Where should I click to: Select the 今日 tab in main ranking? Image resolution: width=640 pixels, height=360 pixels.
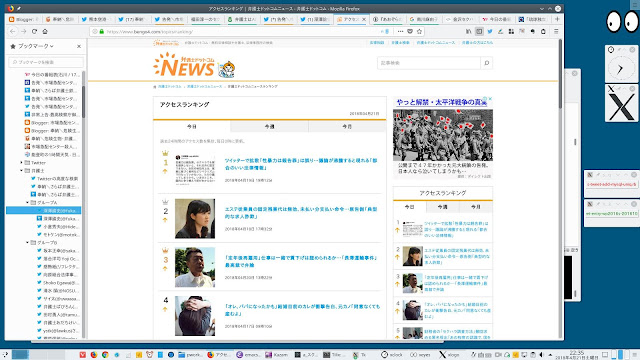pyautogui.click(x=192, y=127)
